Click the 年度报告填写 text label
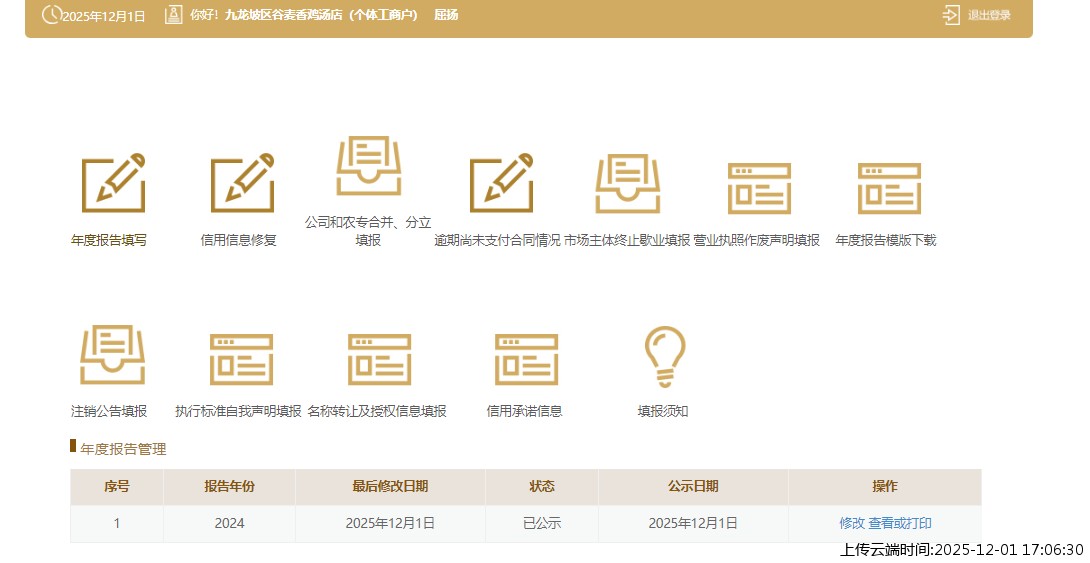The image size is (1090, 563). (109, 241)
